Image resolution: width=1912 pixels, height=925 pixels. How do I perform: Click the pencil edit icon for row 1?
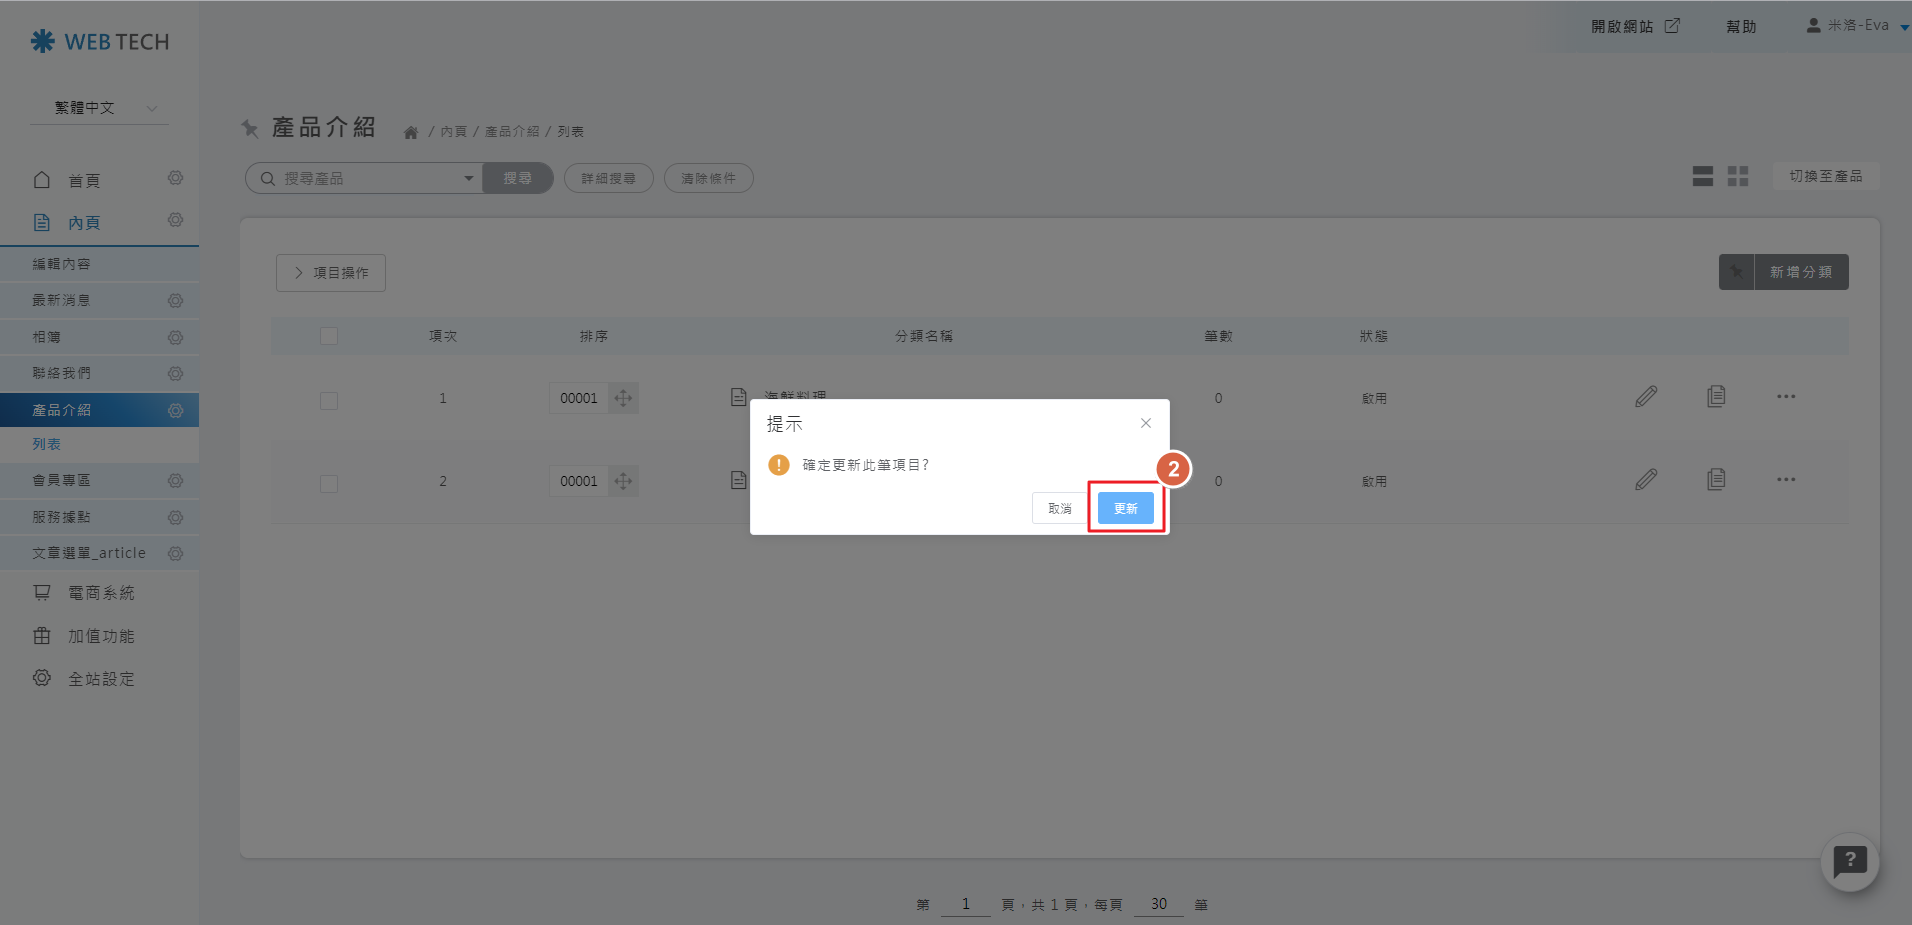1646,397
